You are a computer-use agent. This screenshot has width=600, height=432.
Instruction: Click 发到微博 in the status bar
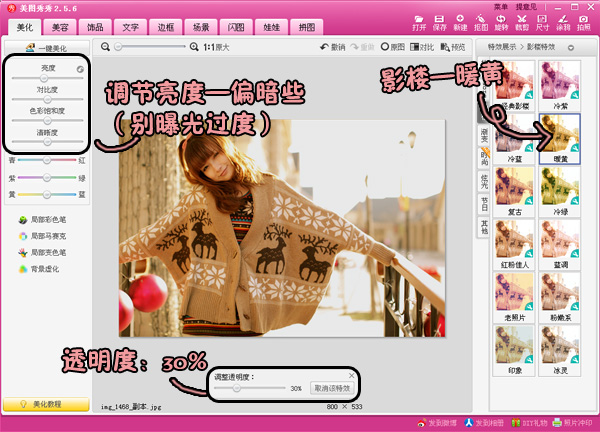coord(444,424)
